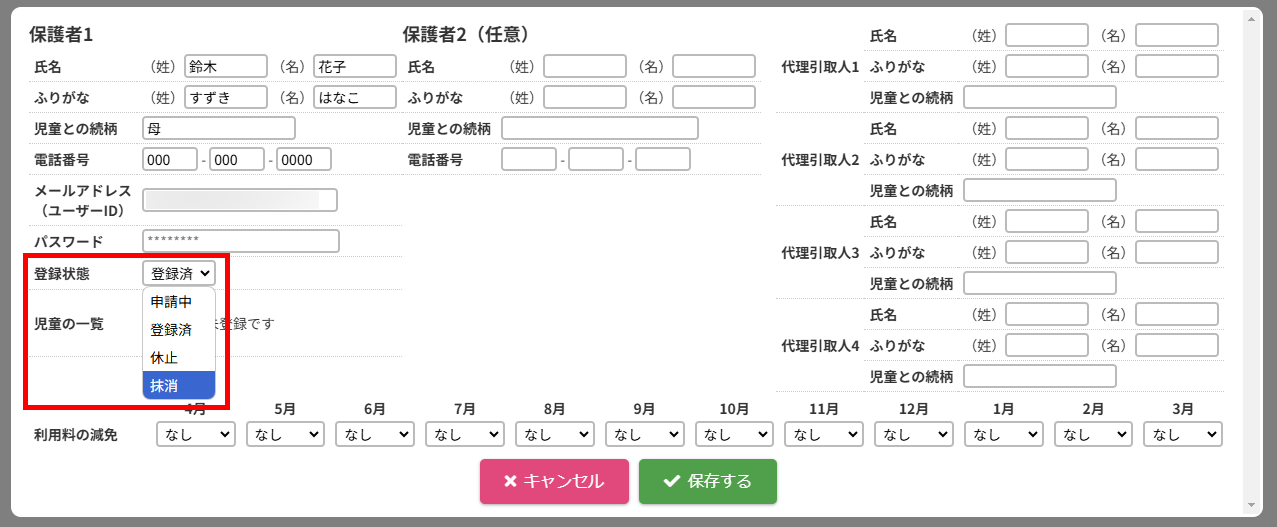Open the 10月 fee reduction dropdown
The image size is (1277, 527).
[x=734, y=435]
